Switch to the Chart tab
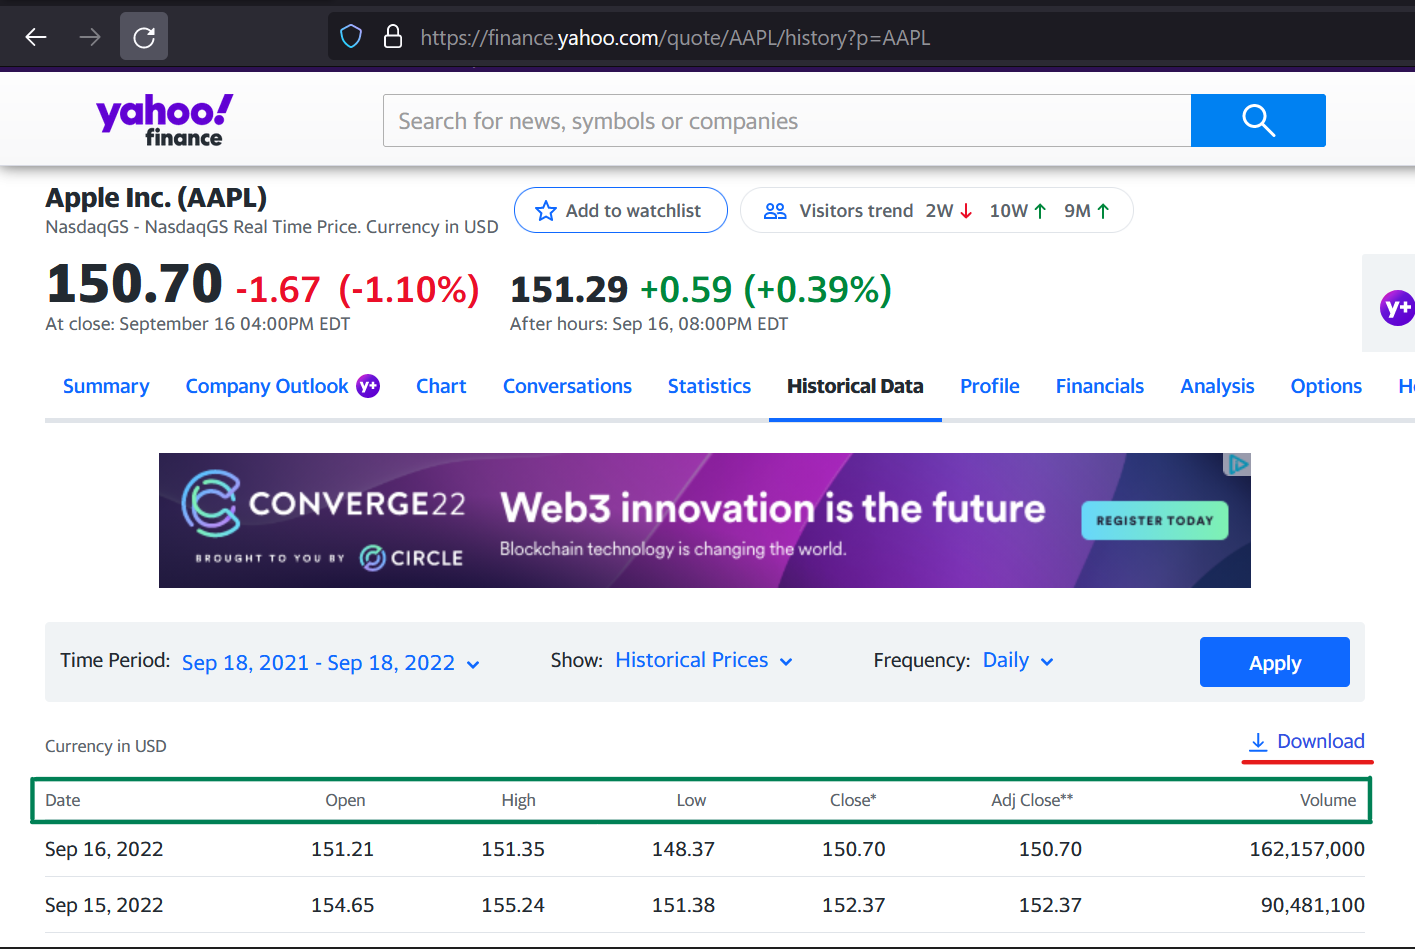The height and width of the screenshot is (949, 1415). (x=441, y=386)
